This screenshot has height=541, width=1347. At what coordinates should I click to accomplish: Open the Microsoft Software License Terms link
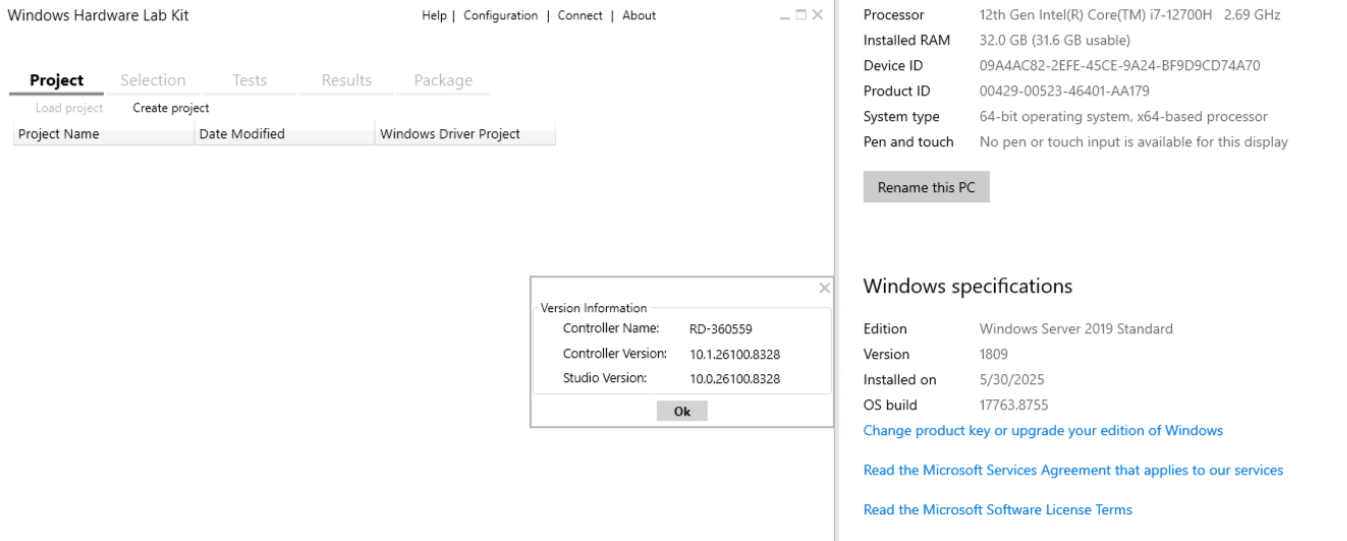coord(998,510)
